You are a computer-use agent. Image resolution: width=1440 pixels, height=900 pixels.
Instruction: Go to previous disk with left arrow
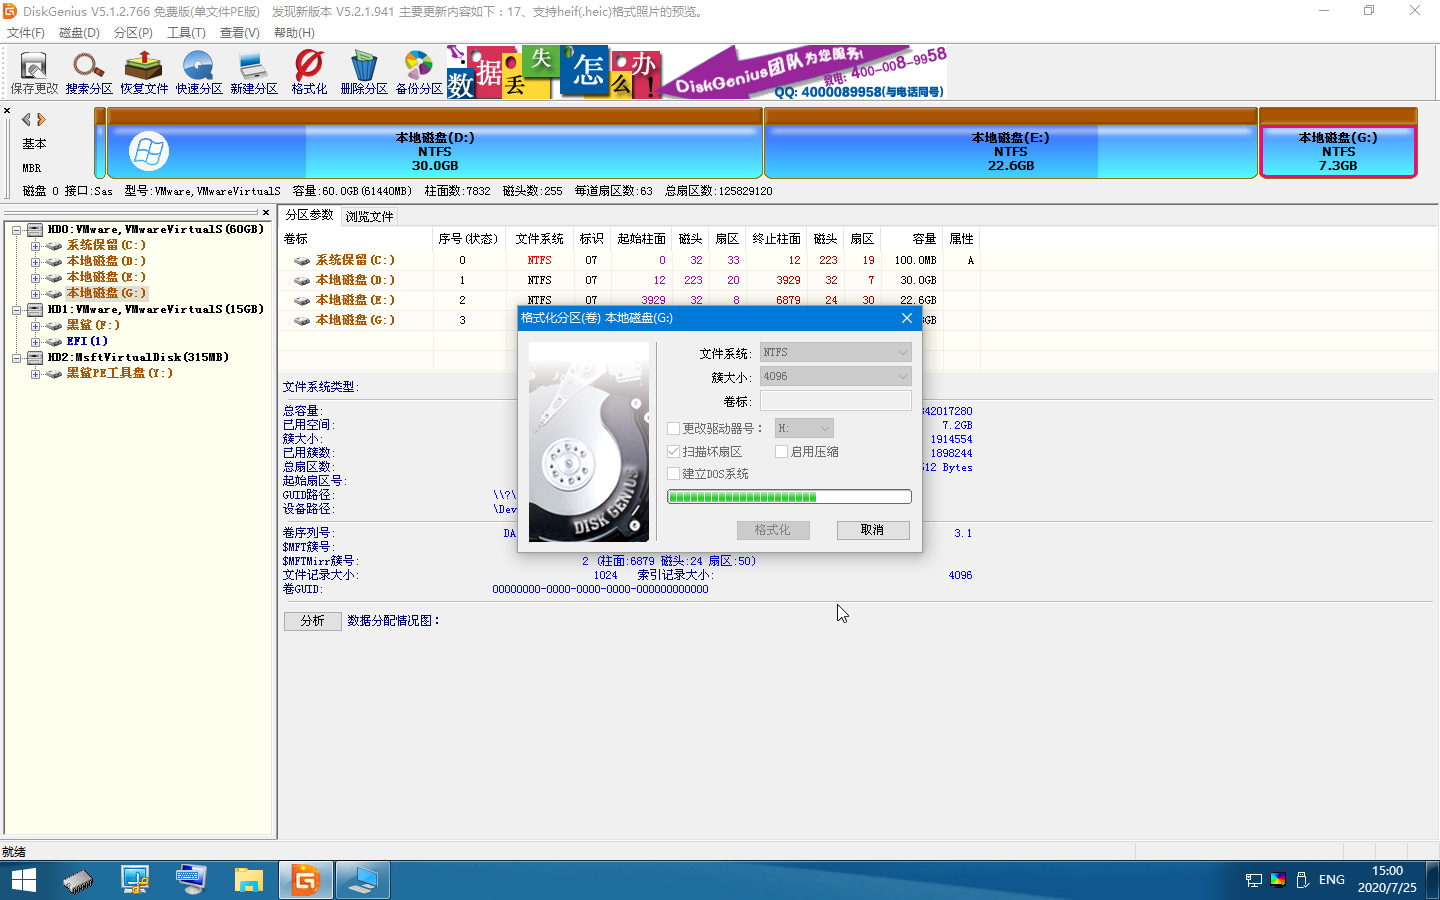26,119
